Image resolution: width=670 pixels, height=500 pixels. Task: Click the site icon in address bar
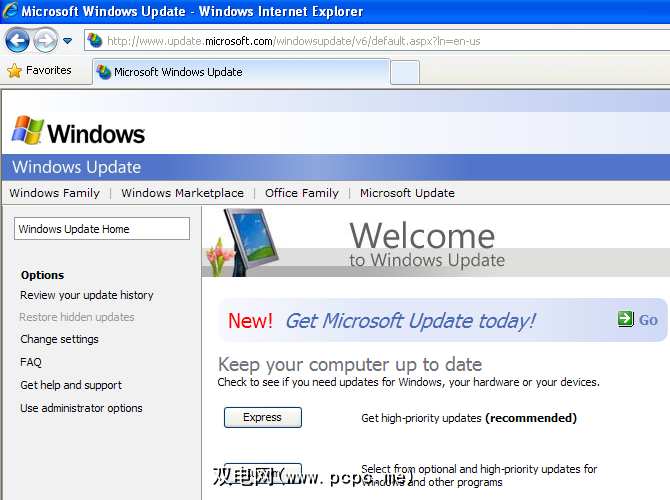[94, 41]
